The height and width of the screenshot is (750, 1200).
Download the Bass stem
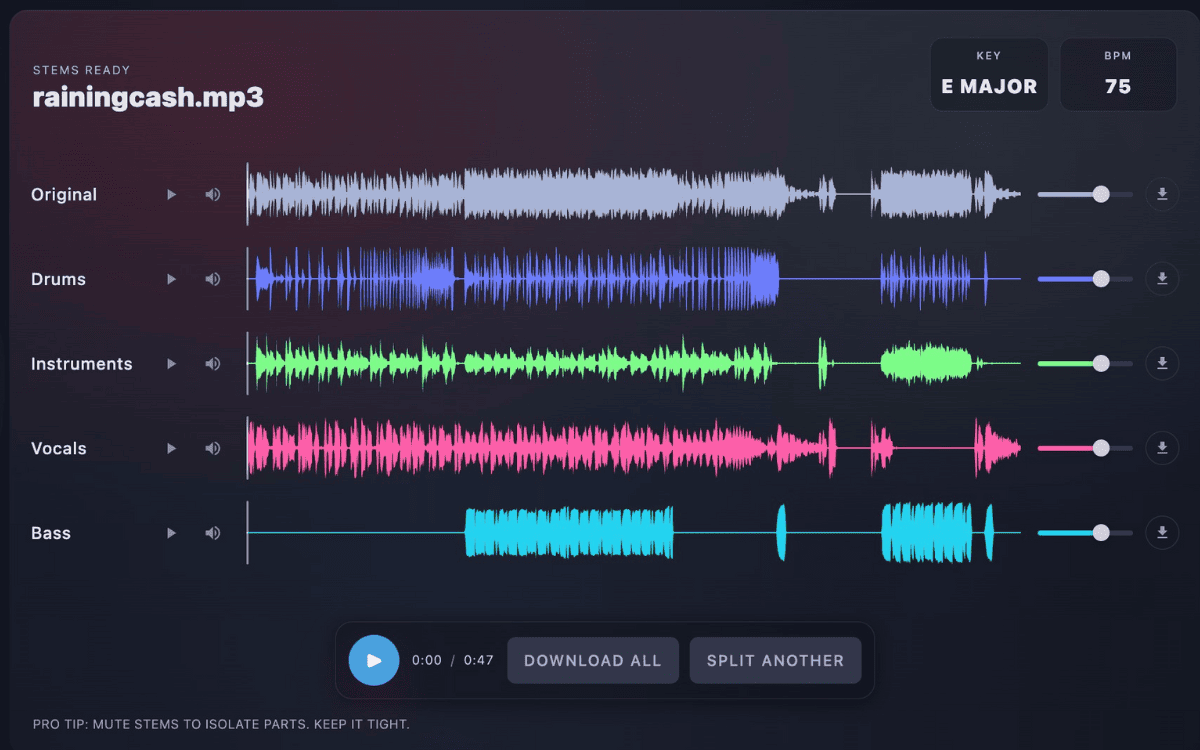[x=1162, y=533]
